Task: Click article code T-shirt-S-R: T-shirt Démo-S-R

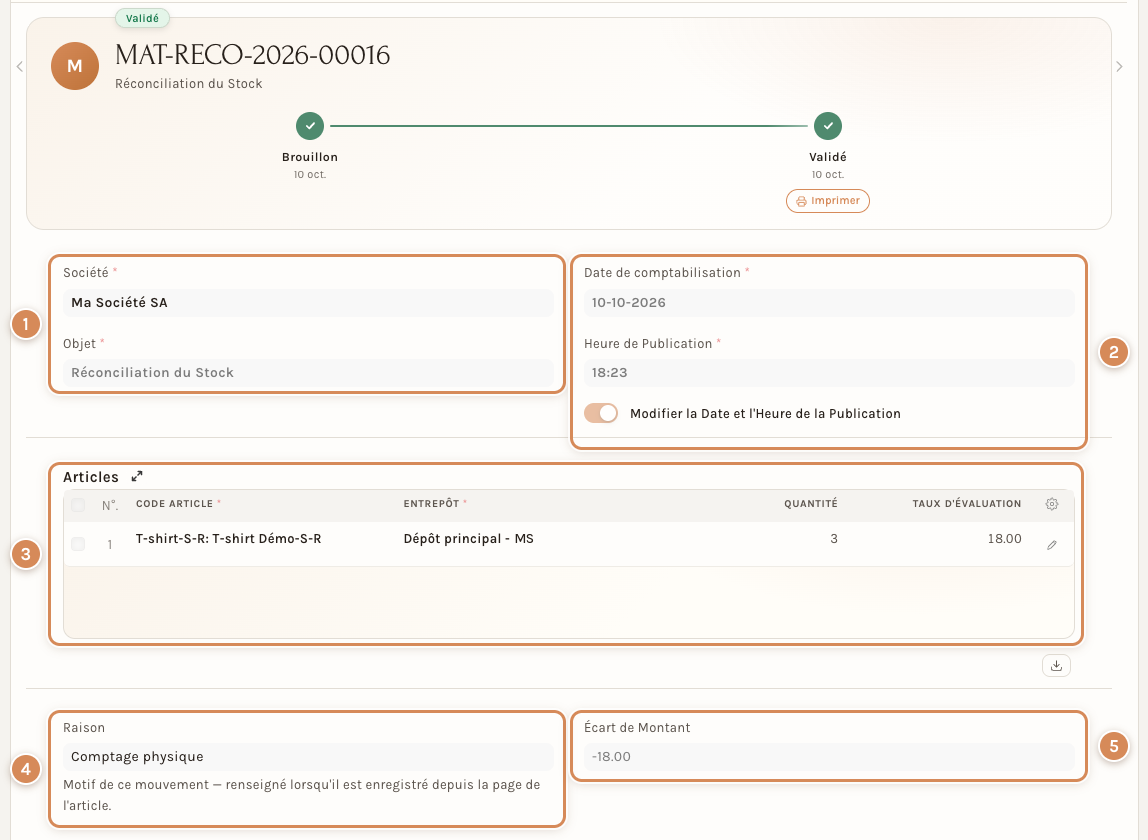Action: 228,539
